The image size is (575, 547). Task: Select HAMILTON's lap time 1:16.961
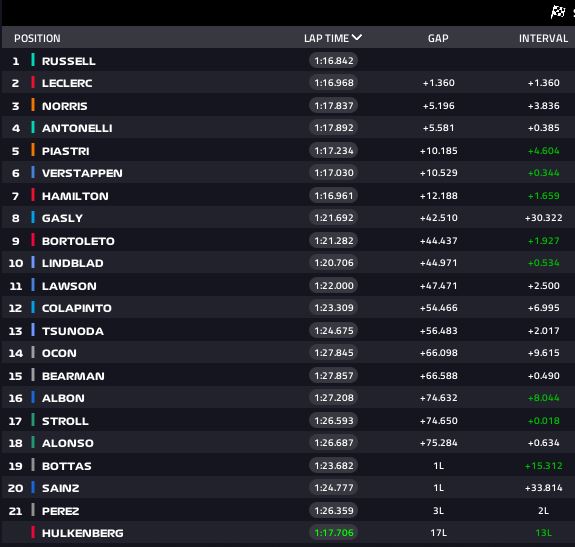[334, 196]
